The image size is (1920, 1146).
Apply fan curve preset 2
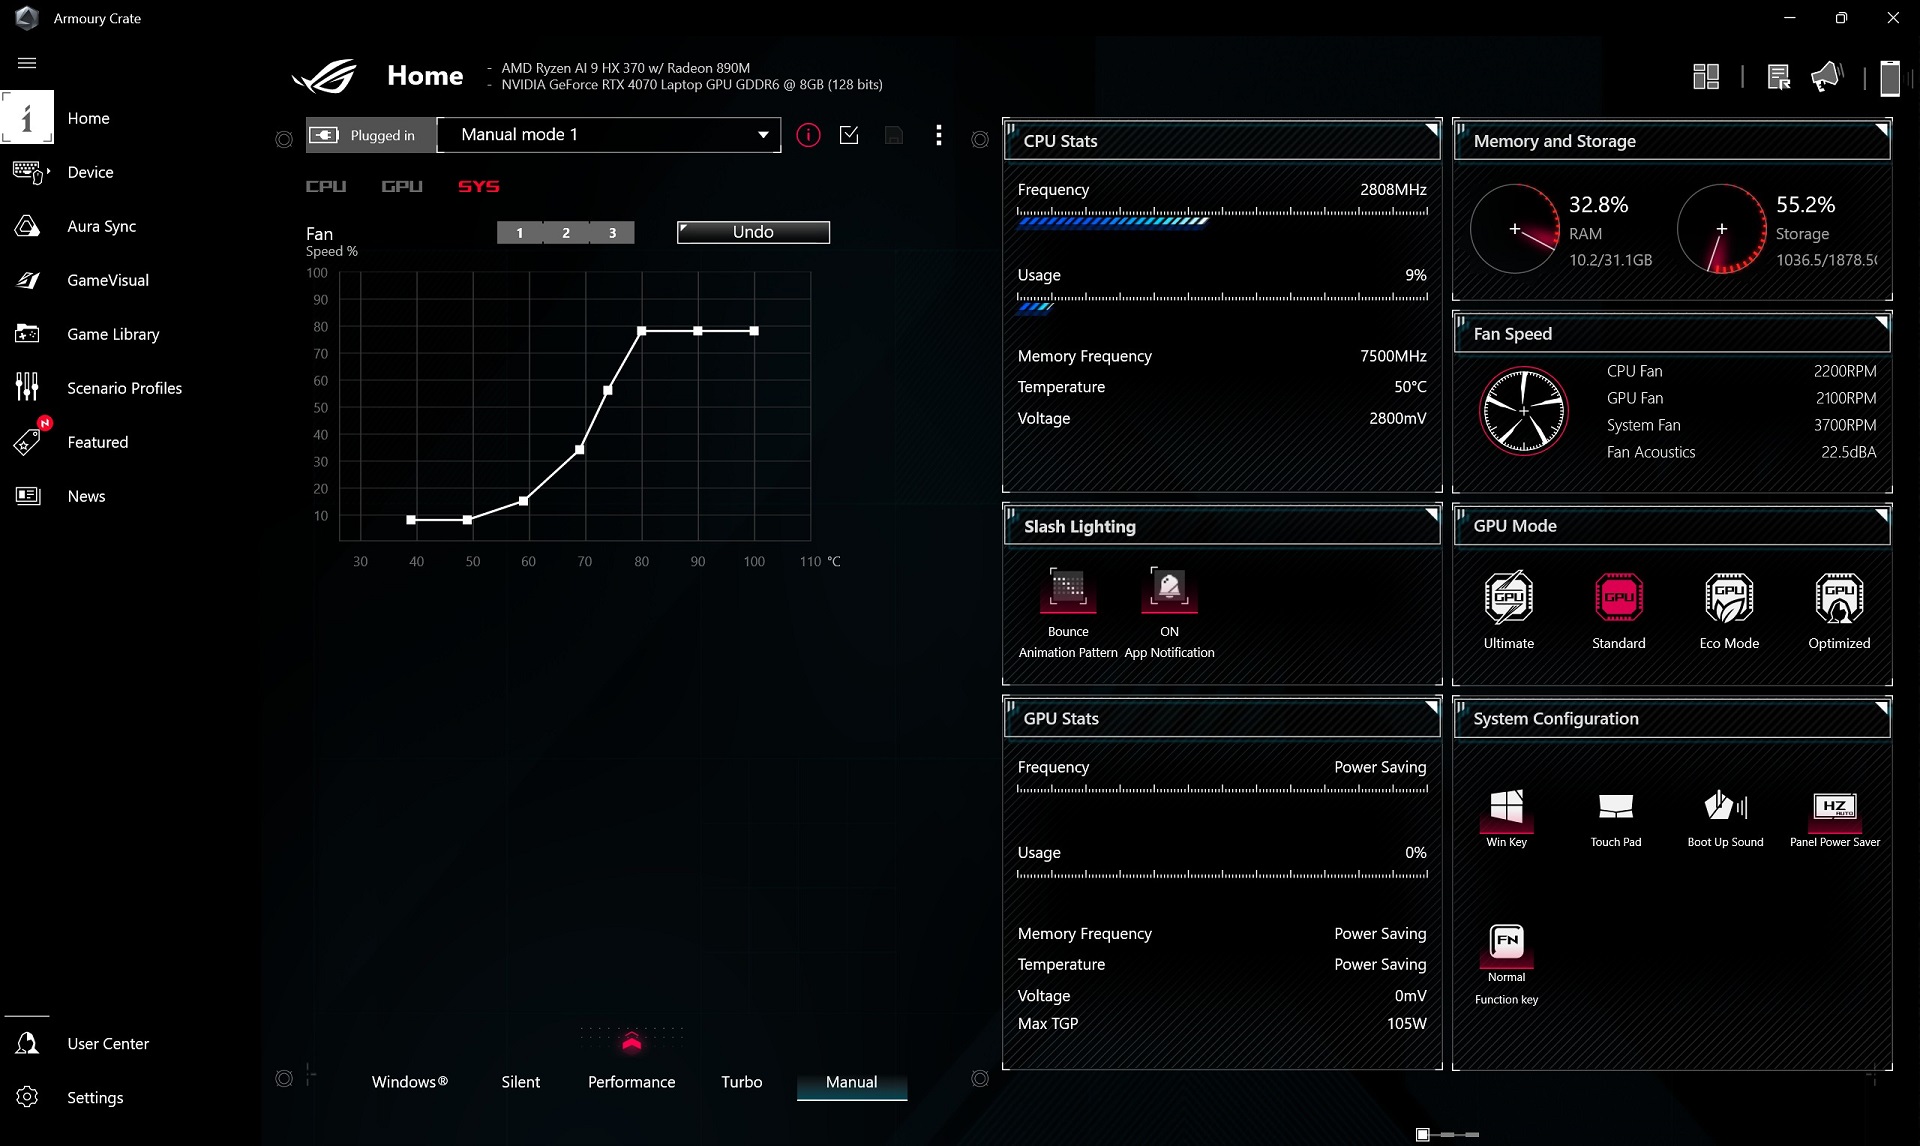(x=566, y=233)
